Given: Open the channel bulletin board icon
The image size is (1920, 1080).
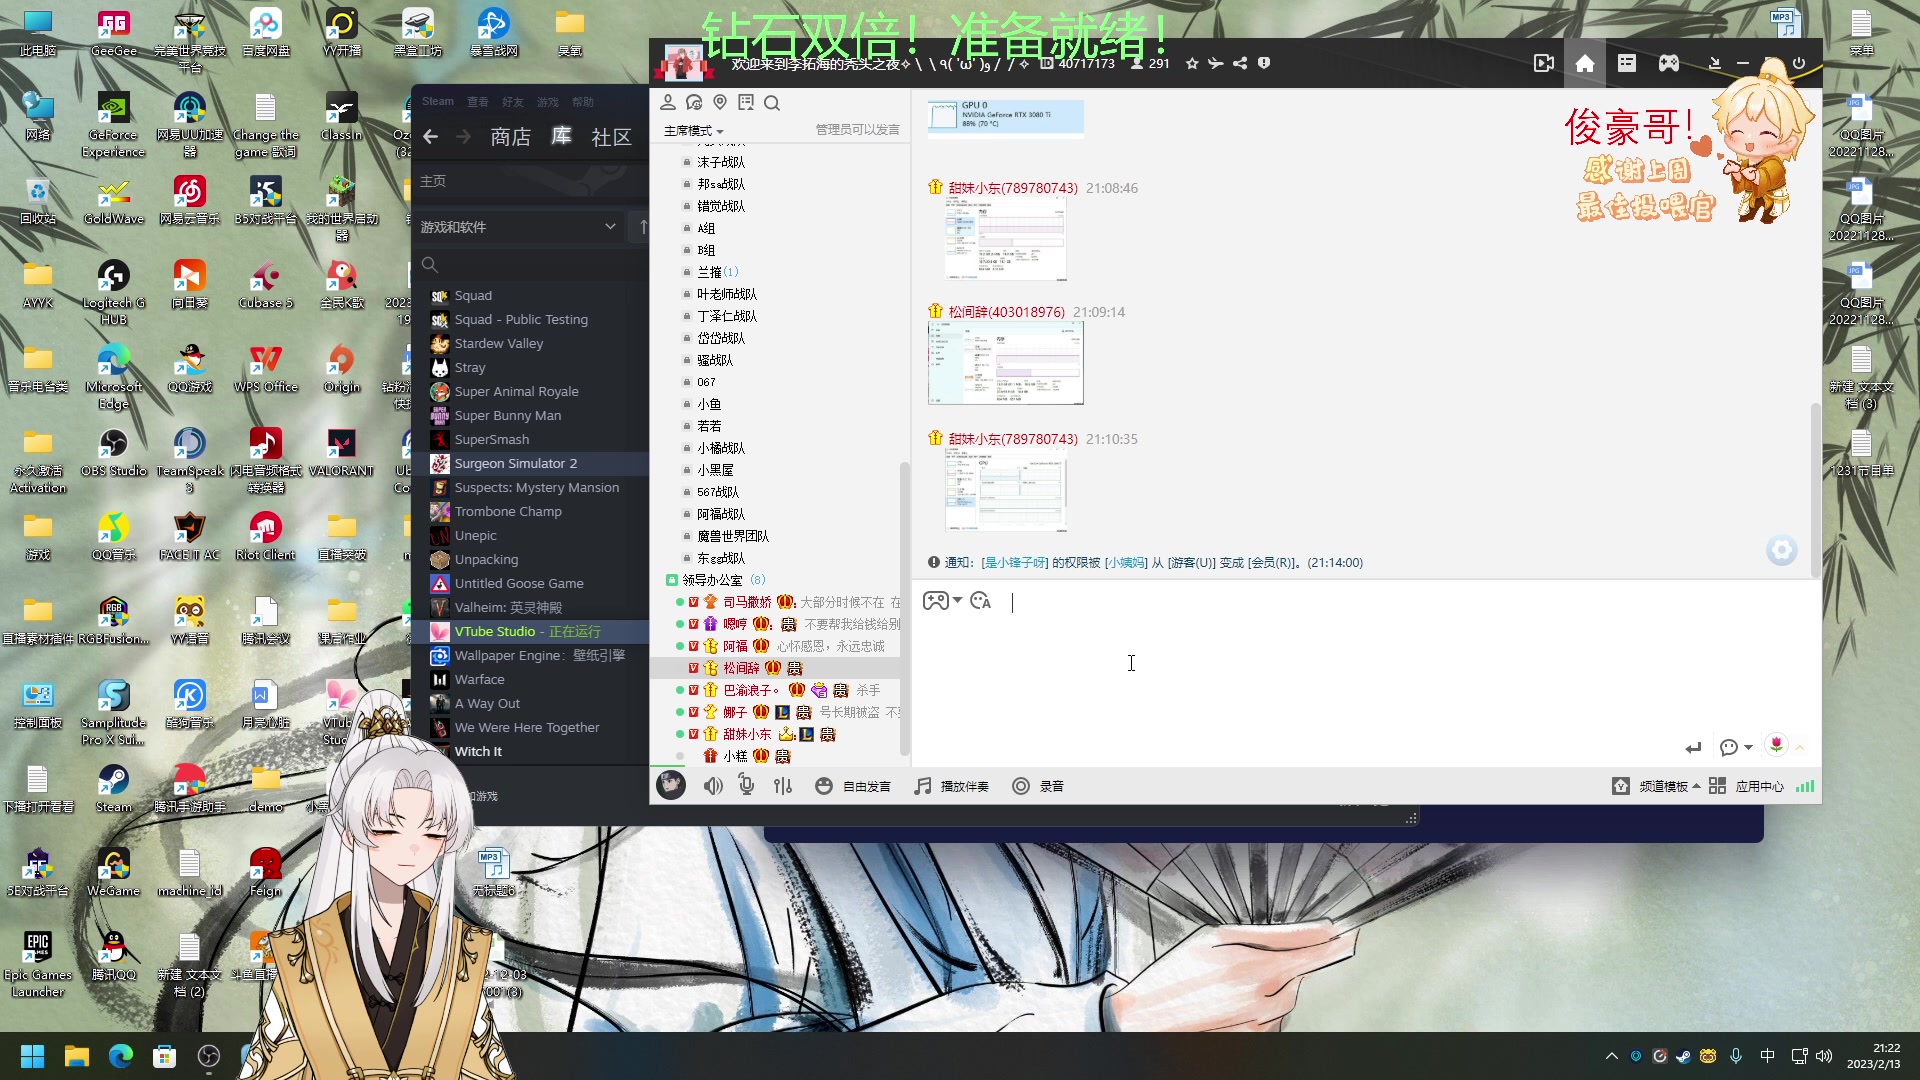Looking at the screenshot, I should pyautogui.click(x=746, y=103).
